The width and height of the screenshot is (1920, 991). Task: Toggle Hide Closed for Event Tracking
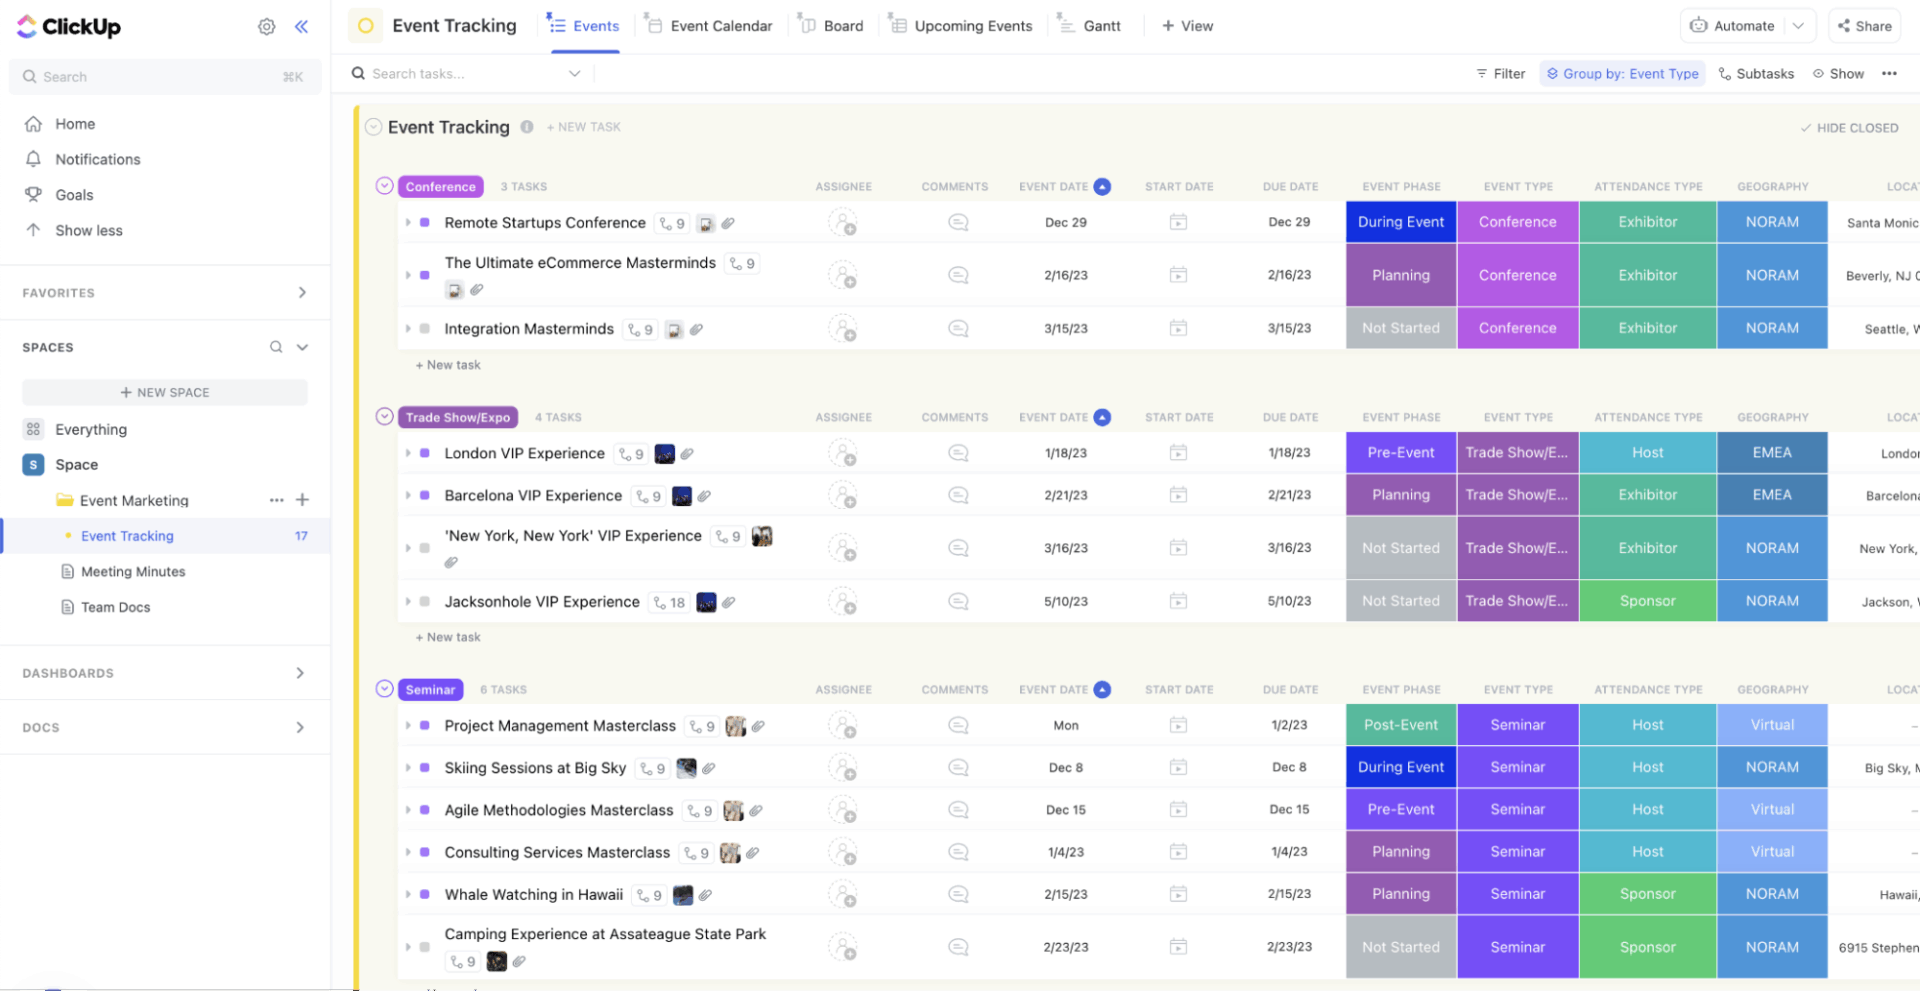(x=1849, y=127)
